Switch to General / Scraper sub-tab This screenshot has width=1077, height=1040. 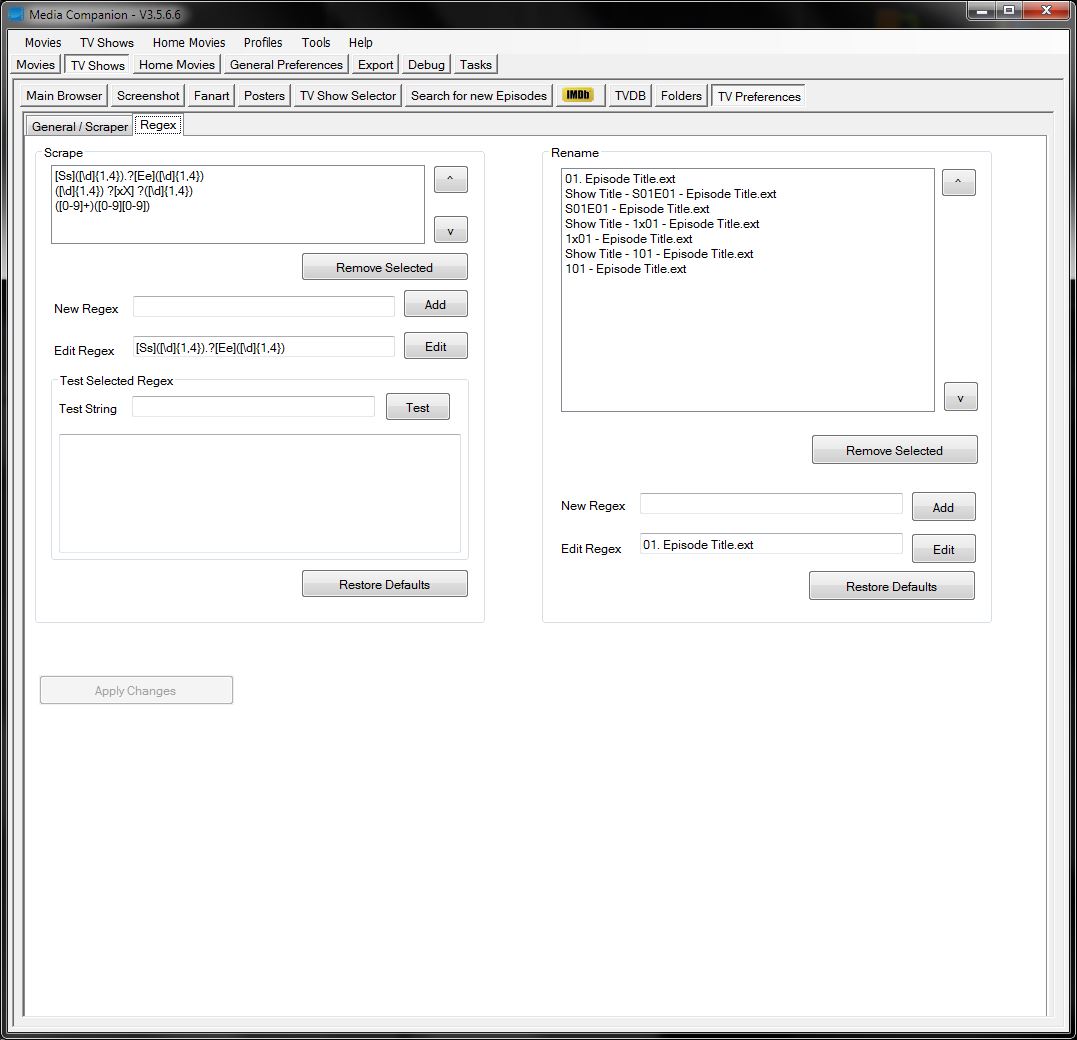tap(80, 126)
